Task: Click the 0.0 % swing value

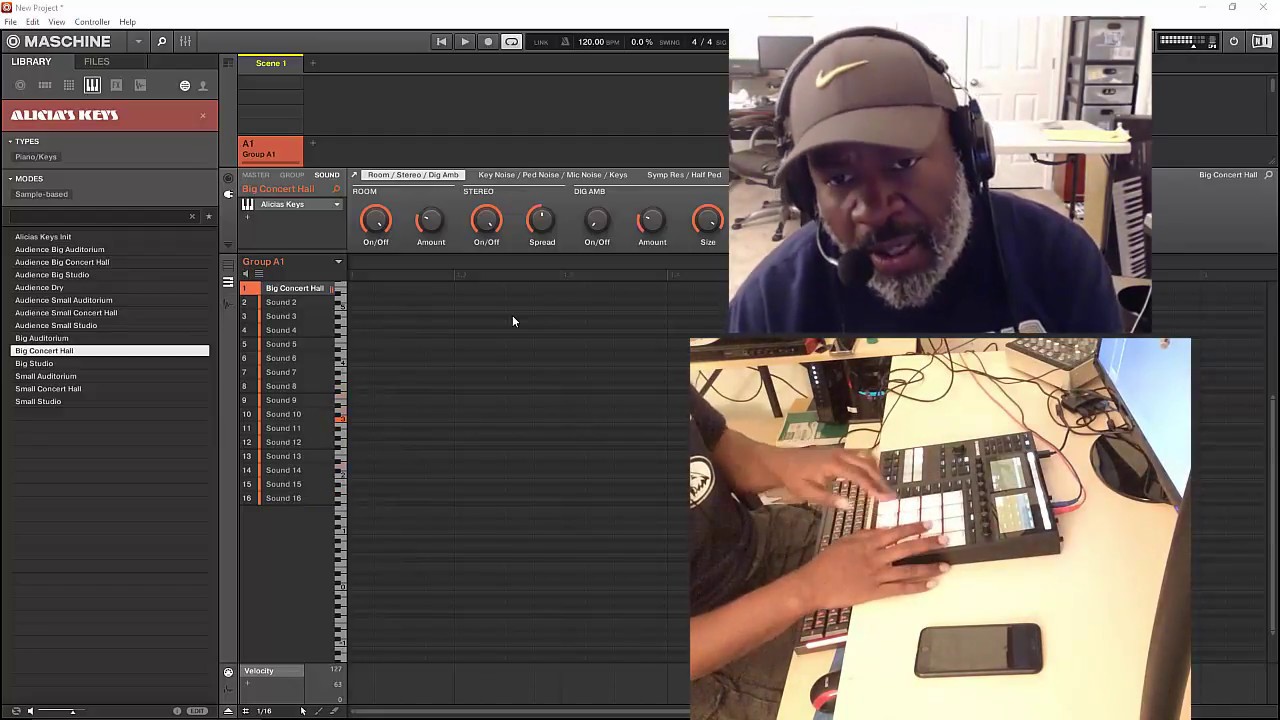Action: [642, 42]
